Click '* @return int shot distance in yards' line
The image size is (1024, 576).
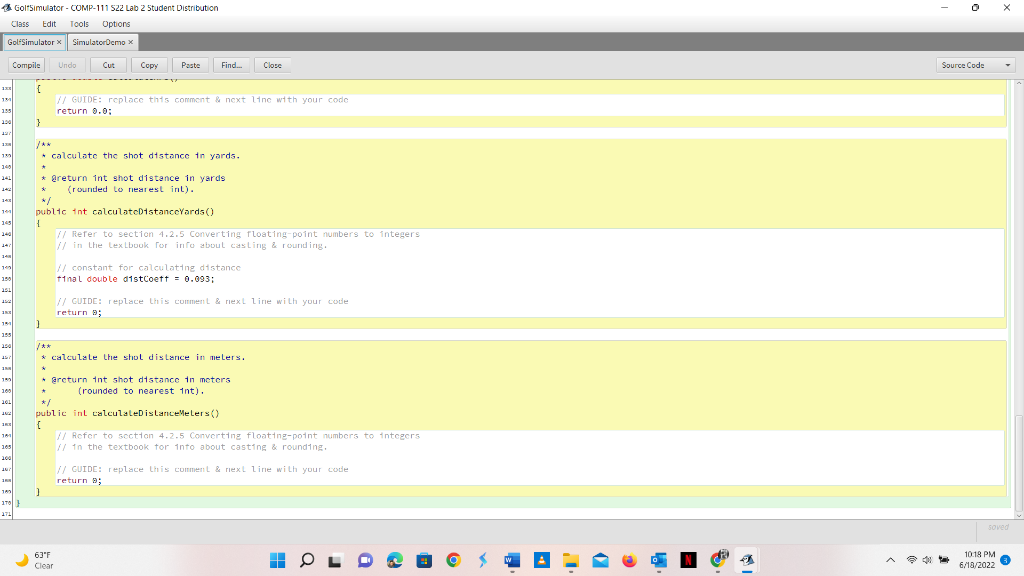click(133, 178)
